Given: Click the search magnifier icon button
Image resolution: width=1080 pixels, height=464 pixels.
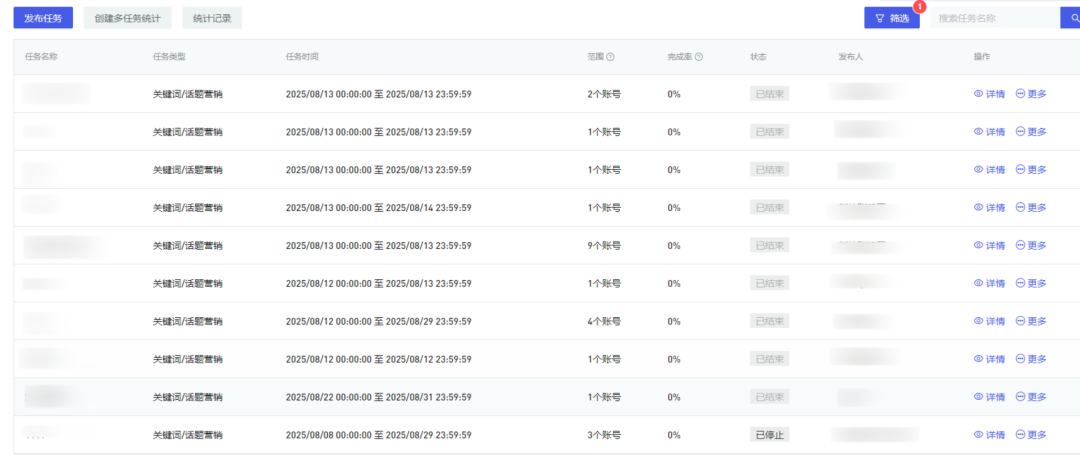Looking at the screenshot, I should pyautogui.click(x=1068, y=18).
